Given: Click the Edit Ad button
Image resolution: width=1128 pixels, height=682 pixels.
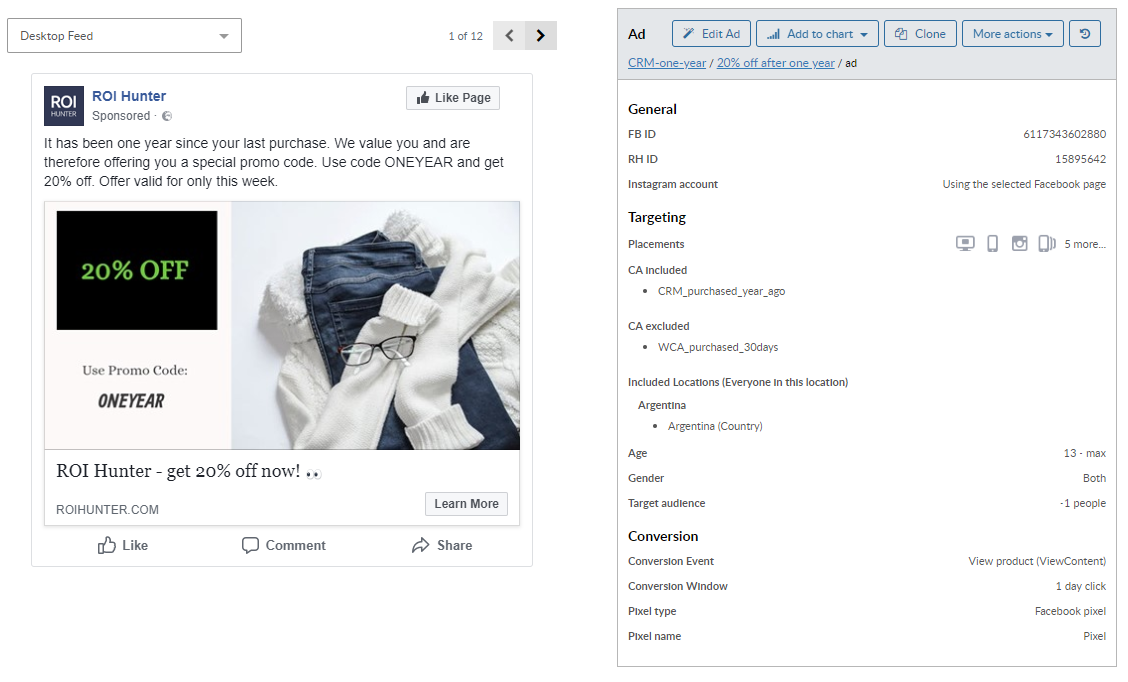Looking at the screenshot, I should coord(711,34).
